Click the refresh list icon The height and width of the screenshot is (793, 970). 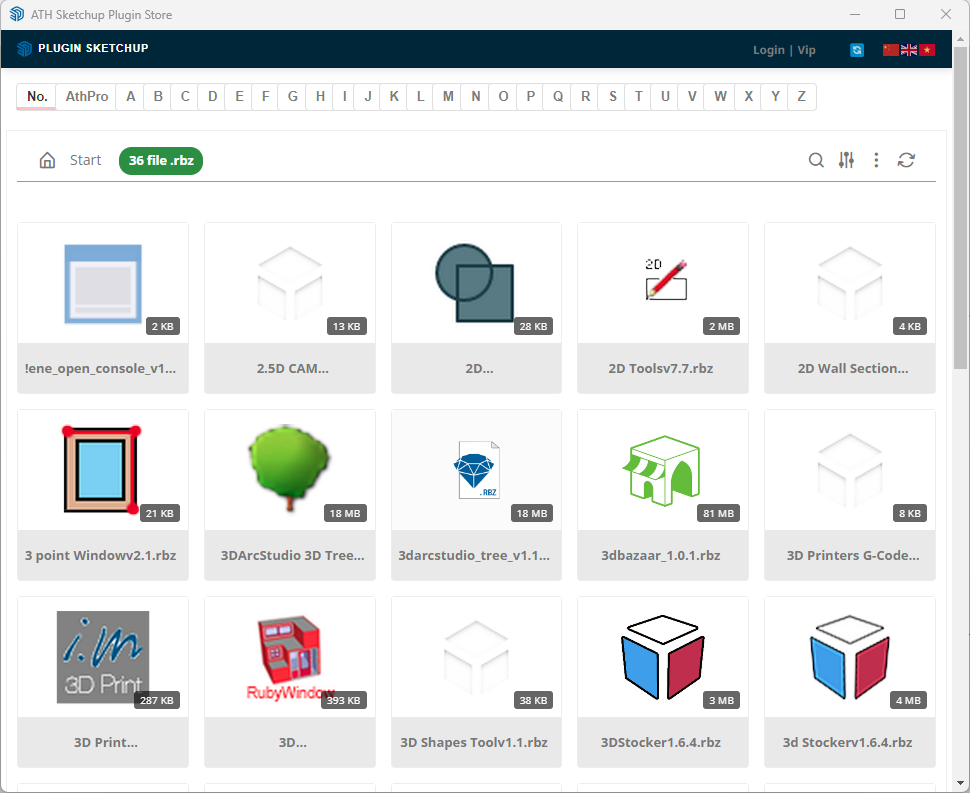(x=906, y=160)
